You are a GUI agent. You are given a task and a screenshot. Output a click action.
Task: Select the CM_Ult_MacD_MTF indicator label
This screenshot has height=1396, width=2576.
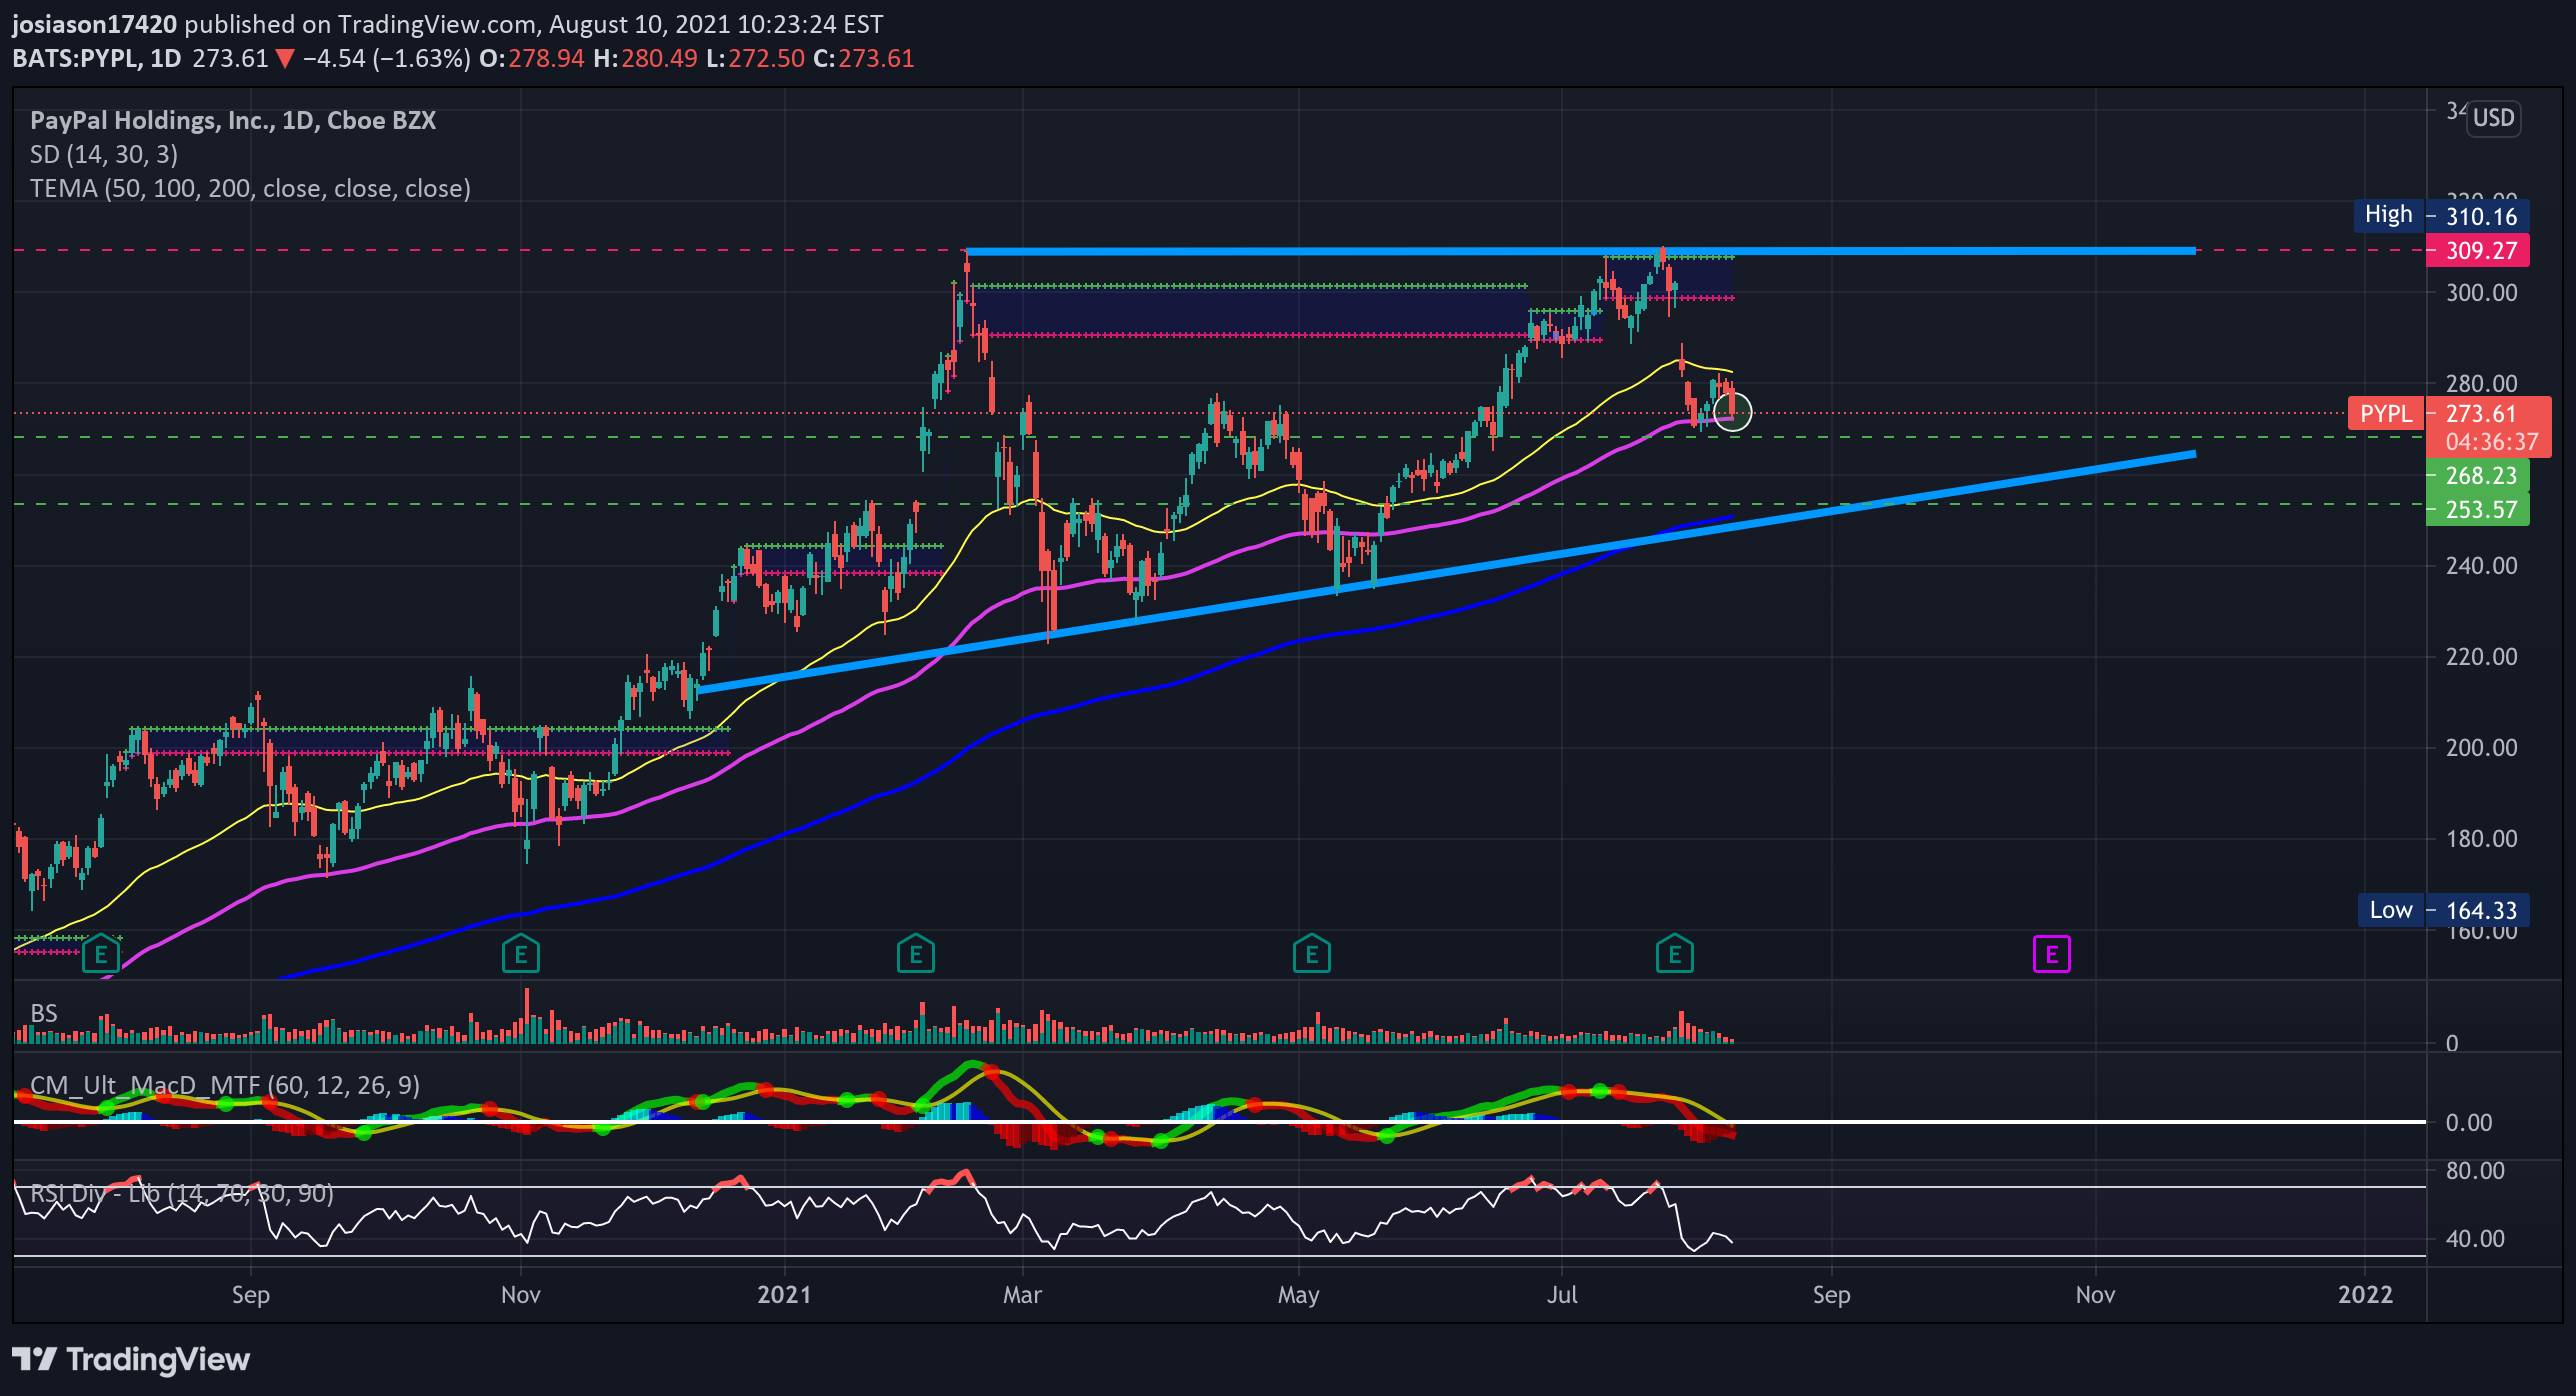pyautogui.click(x=225, y=1085)
